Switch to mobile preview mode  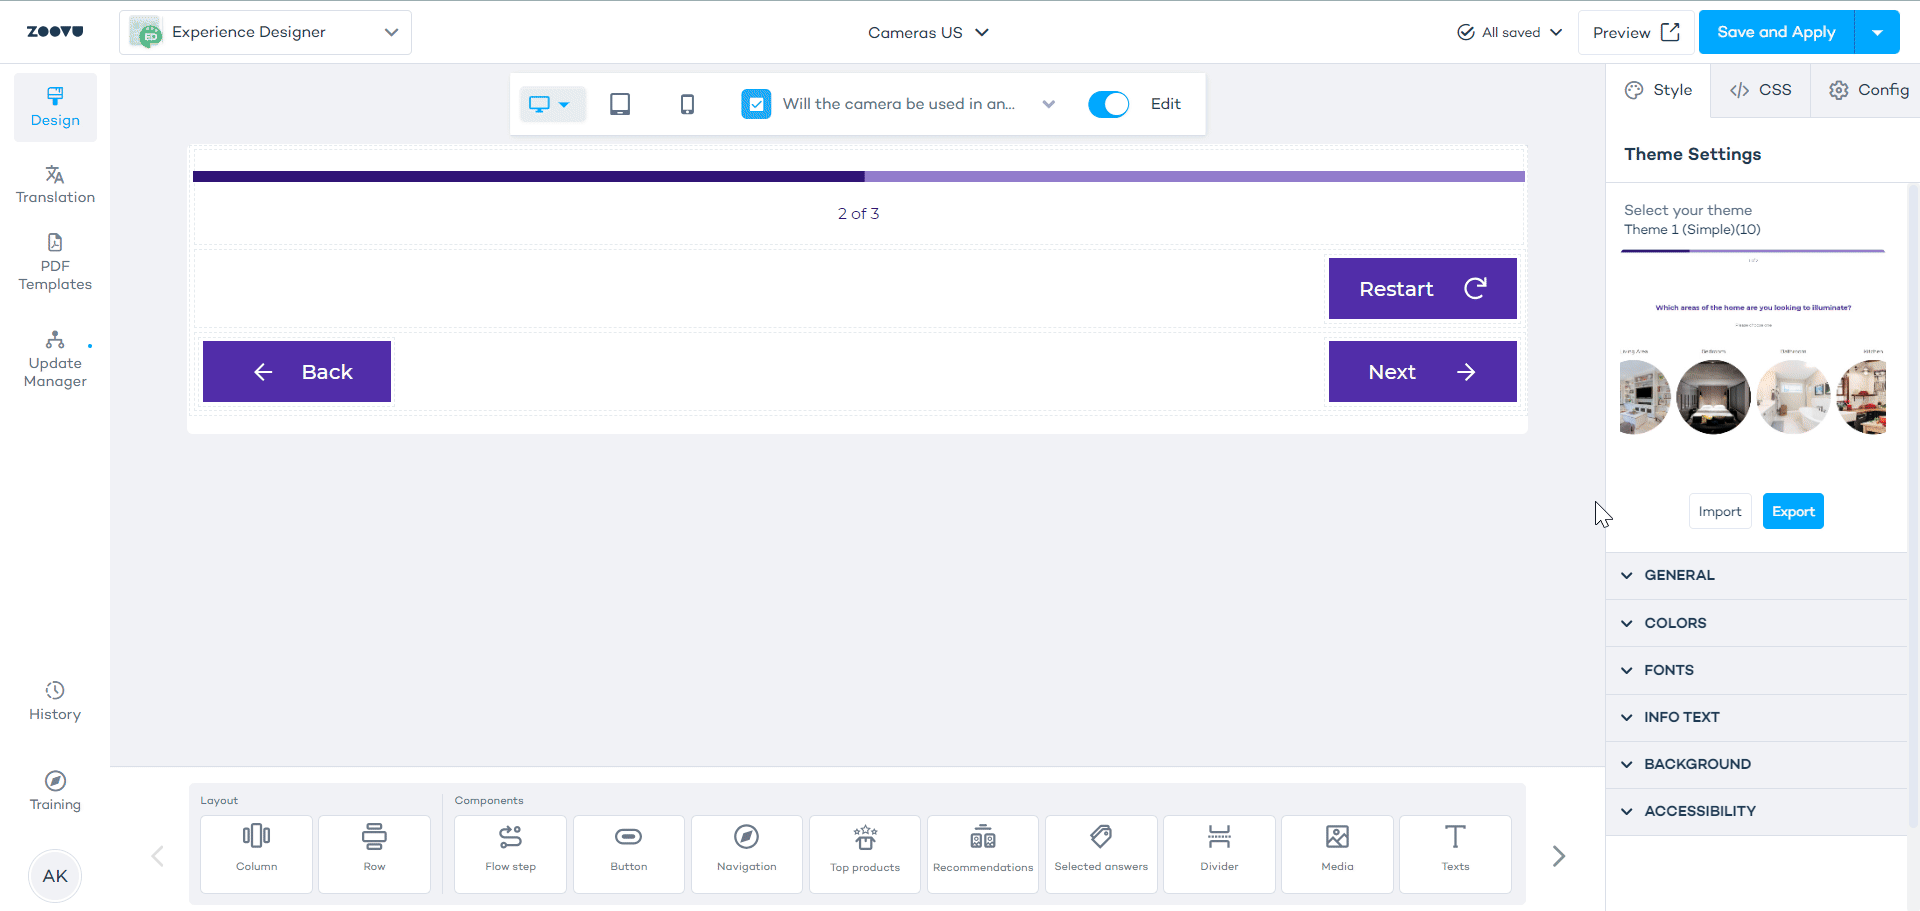pos(687,103)
